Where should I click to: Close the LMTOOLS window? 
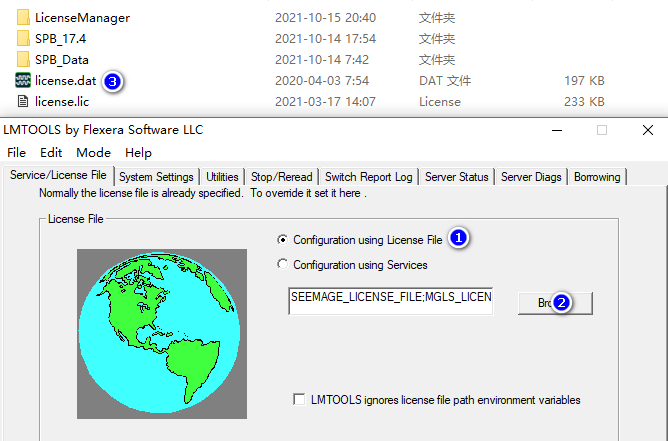[648, 130]
